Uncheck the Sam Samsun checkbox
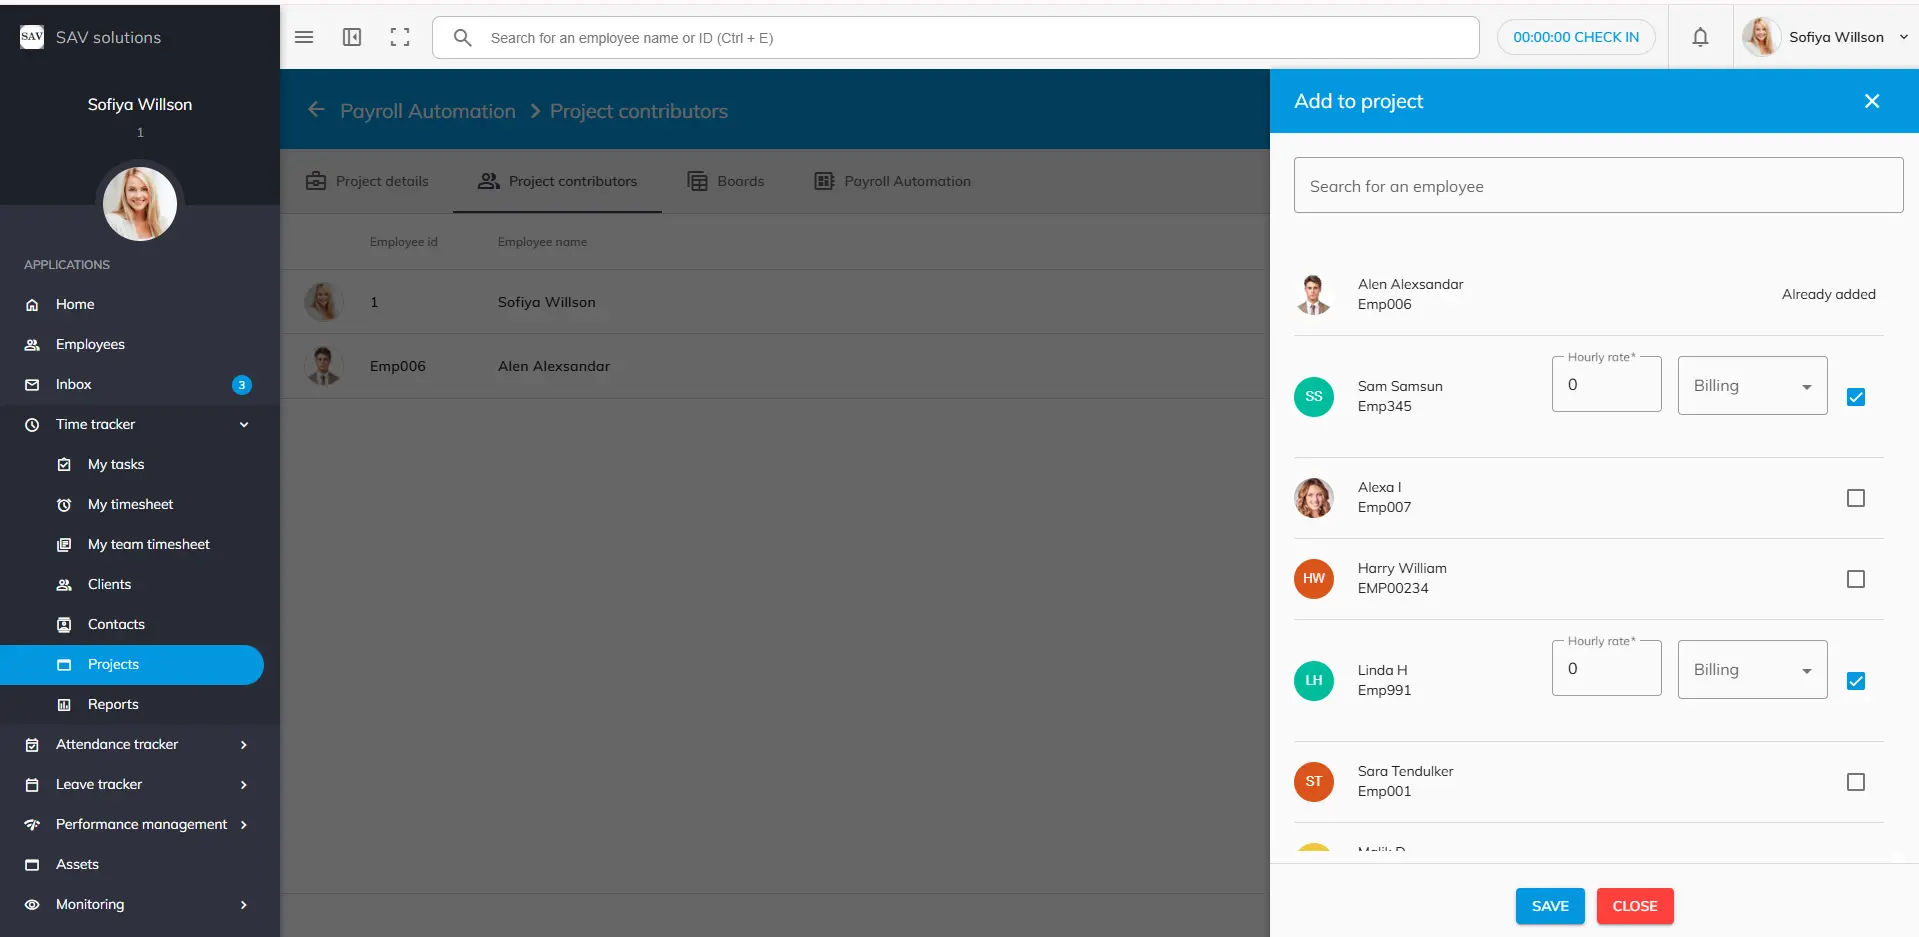 (x=1855, y=397)
